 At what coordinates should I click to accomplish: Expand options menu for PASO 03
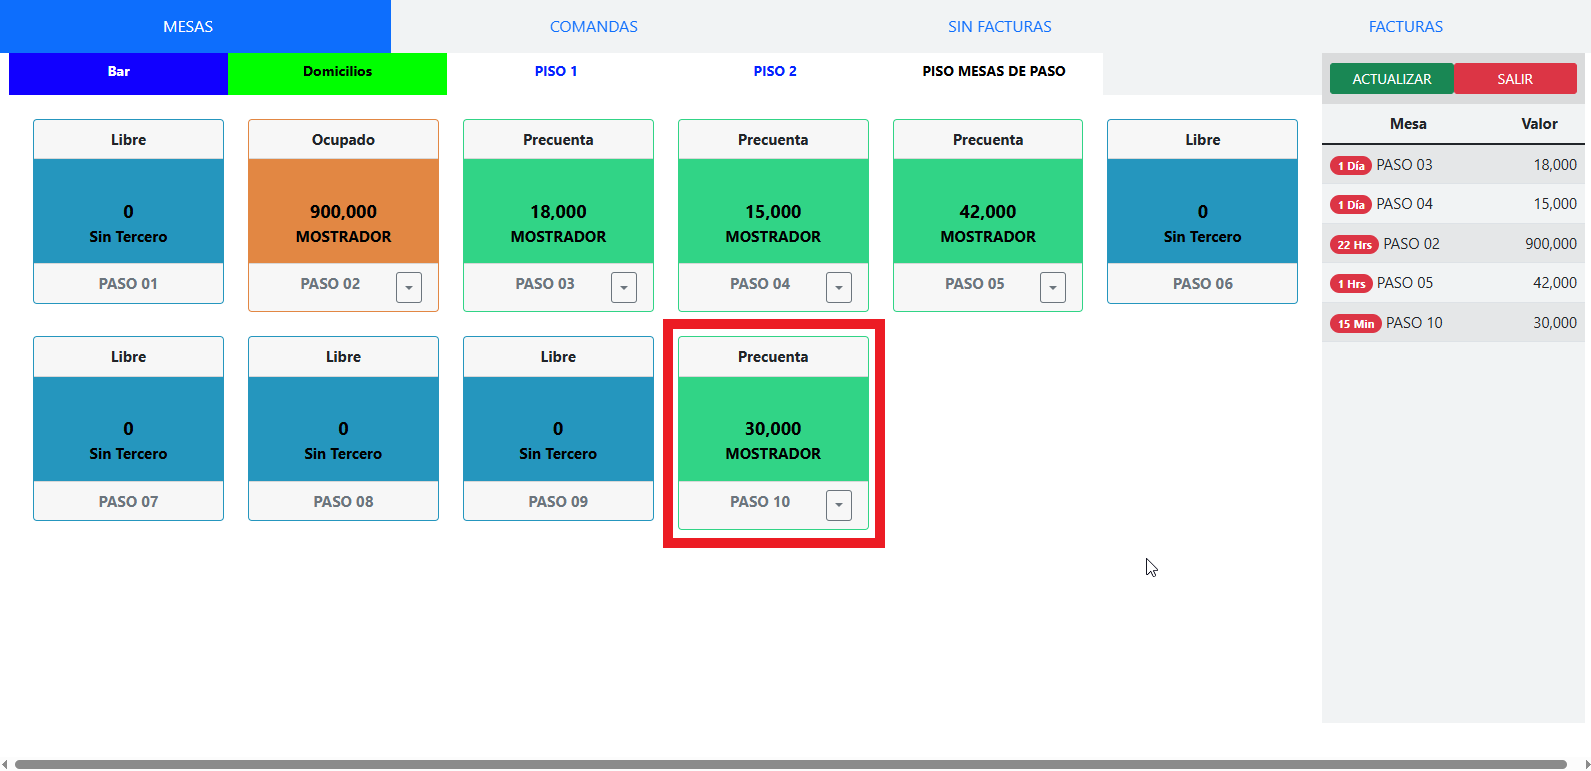(x=623, y=287)
